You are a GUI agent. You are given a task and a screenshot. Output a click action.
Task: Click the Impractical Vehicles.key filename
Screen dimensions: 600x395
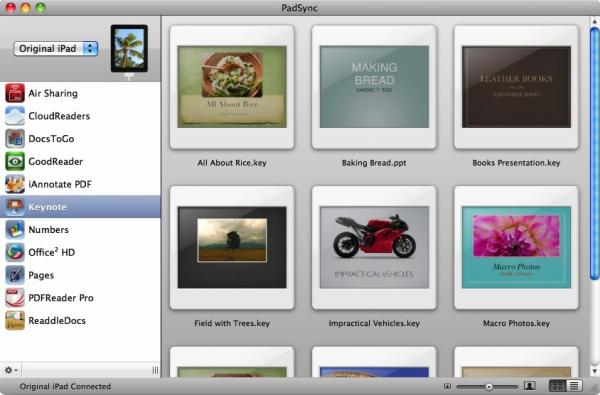tap(374, 323)
